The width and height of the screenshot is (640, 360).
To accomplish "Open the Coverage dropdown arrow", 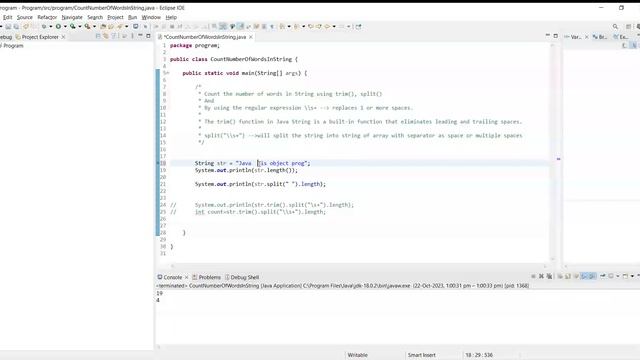I will tap(80, 27).
